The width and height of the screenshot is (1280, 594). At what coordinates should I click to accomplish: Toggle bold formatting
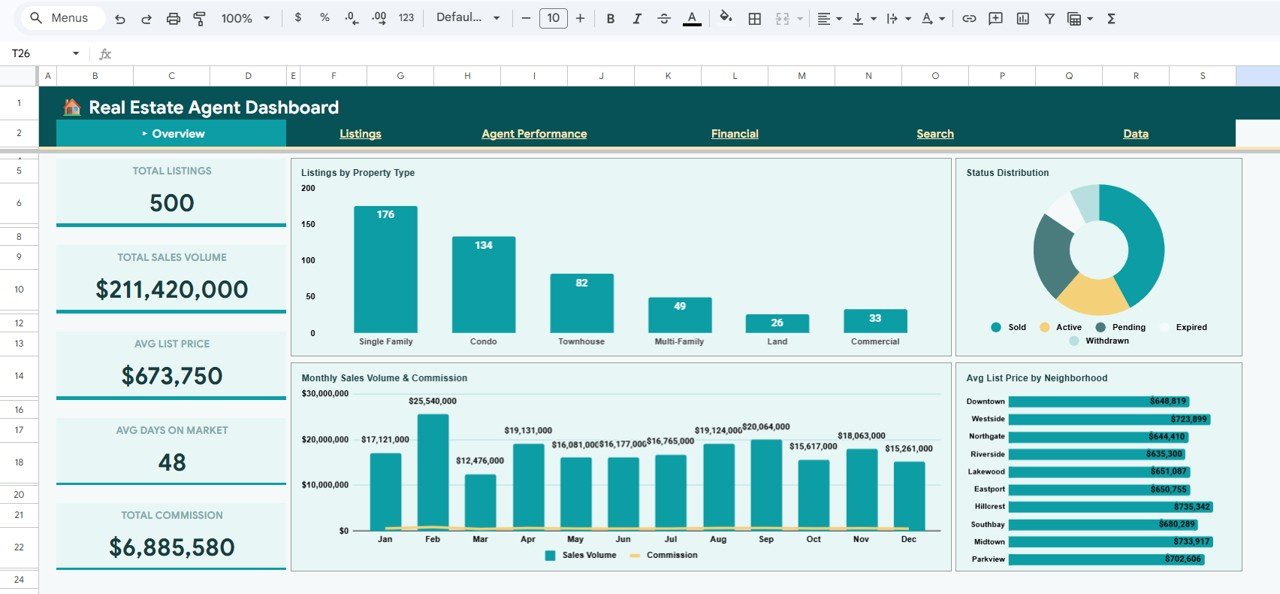(610, 18)
